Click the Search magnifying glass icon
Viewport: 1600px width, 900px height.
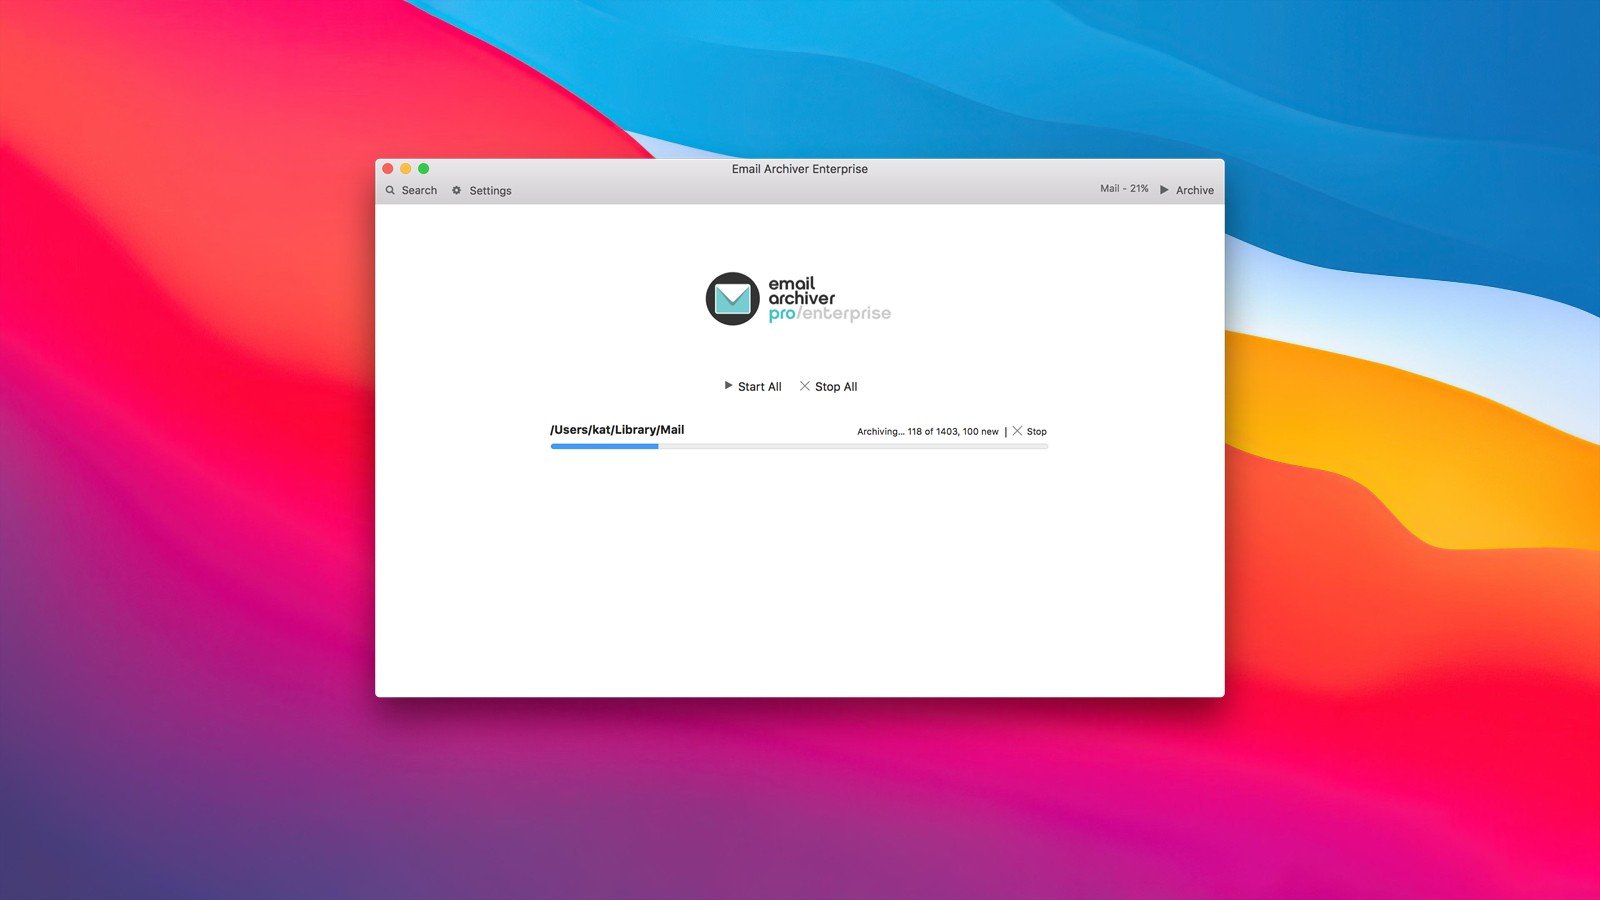(x=390, y=190)
